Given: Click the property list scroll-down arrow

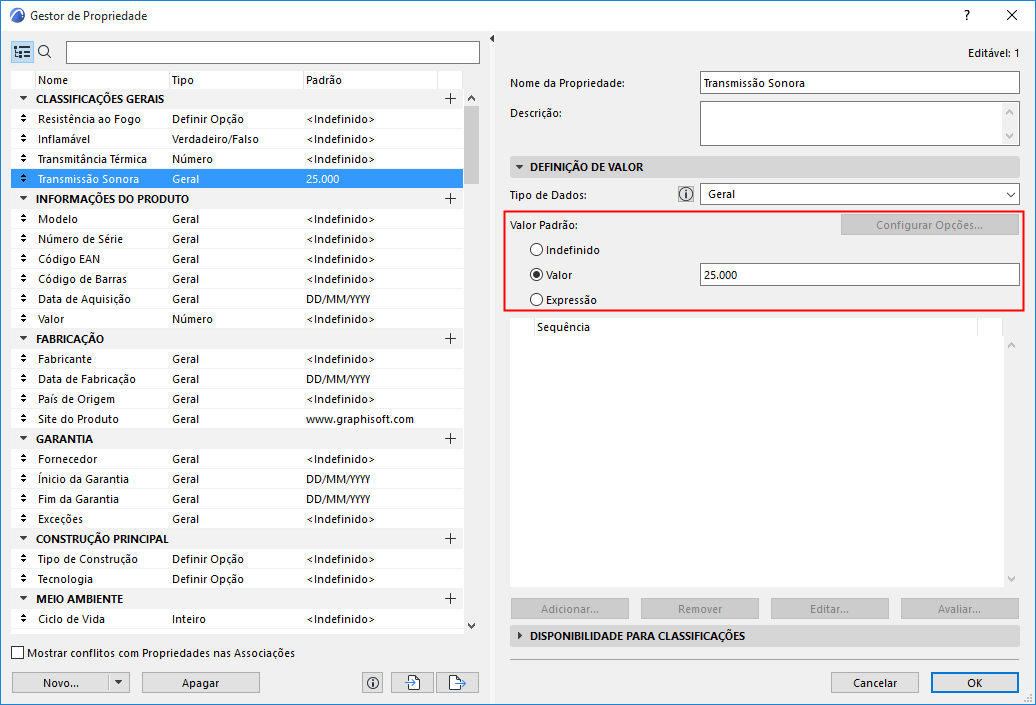Looking at the screenshot, I should coord(472,625).
